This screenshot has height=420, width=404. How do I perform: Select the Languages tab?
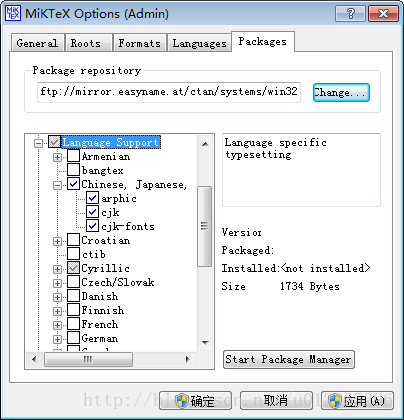199,43
